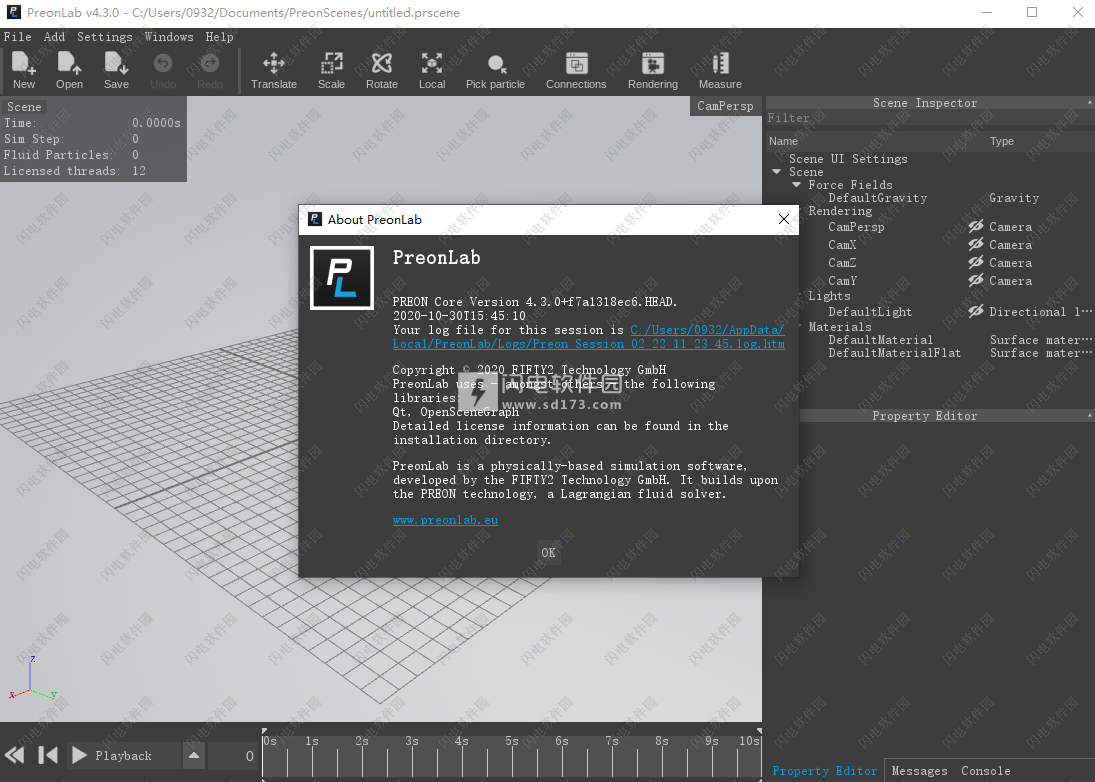
Task: Select the CamPersp item in Scene Inspector
Action: coord(856,227)
